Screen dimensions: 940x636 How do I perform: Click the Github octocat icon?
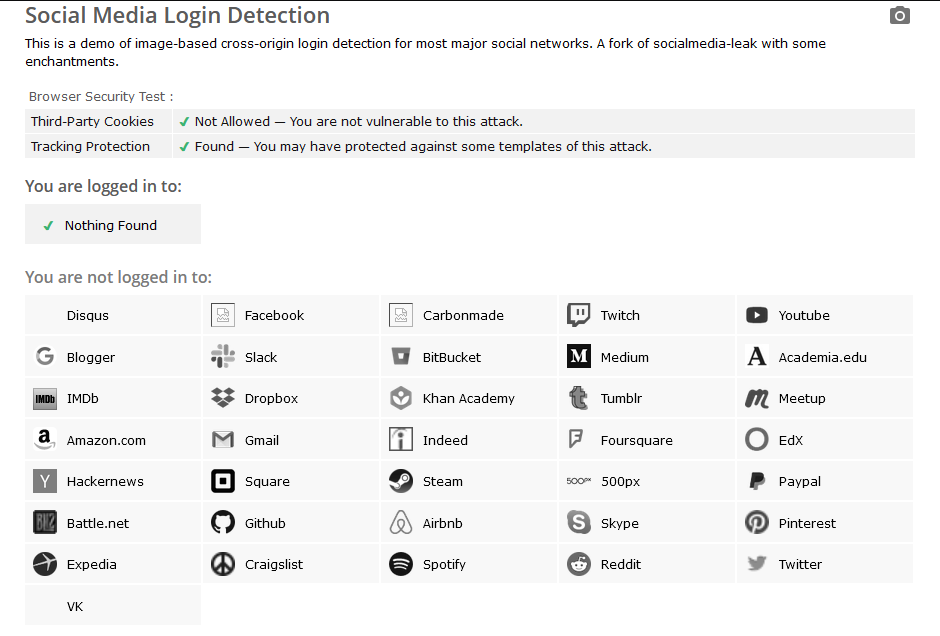pos(222,523)
